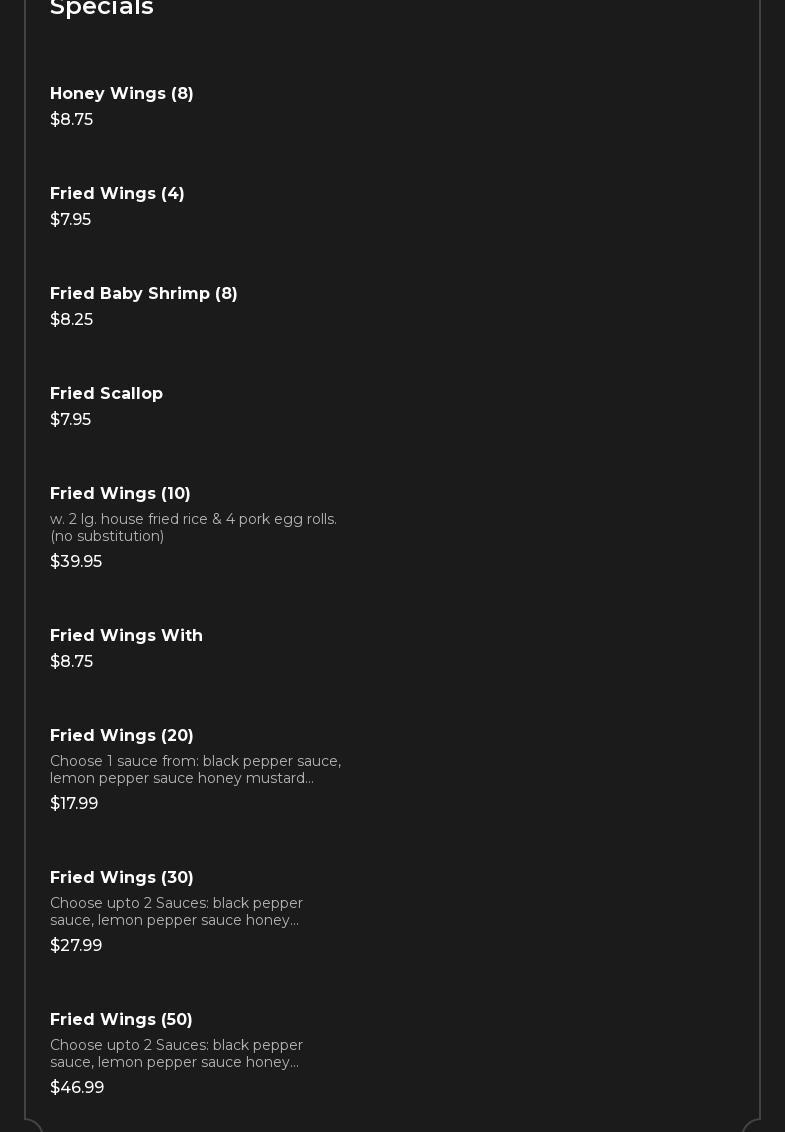Image resolution: width=785 pixels, height=1132 pixels.
Task: Open the Fried Scallop item
Action: coord(106,394)
